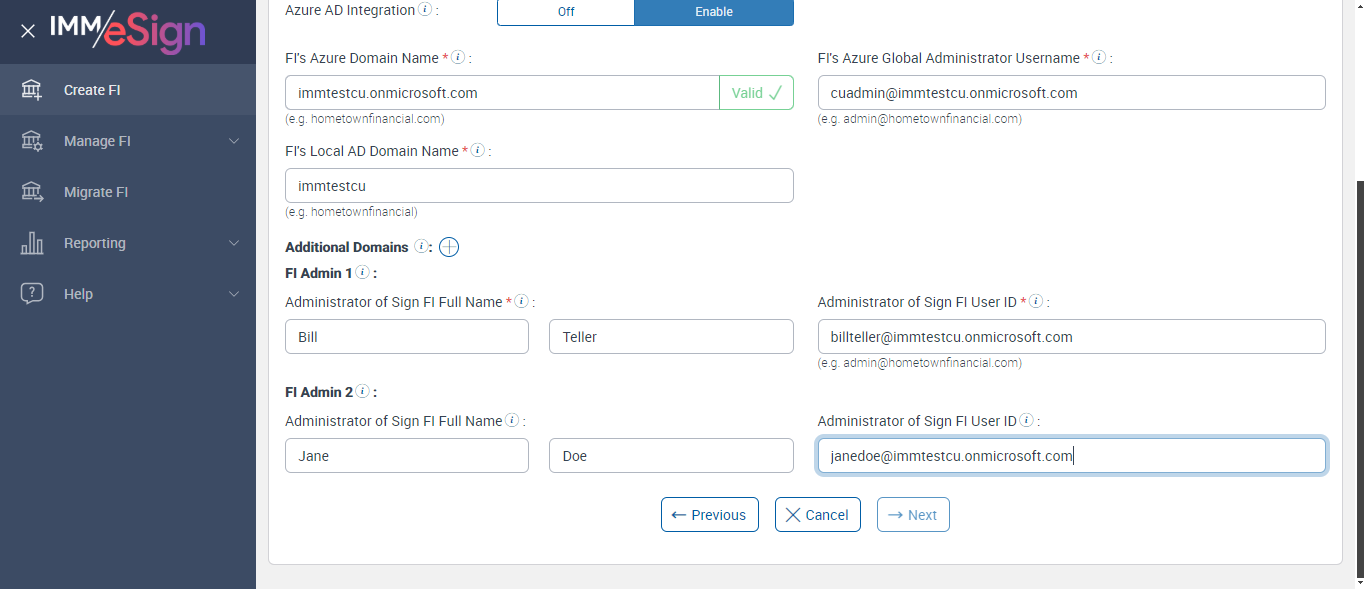Image resolution: width=1366 pixels, height=589 pixels.
Task: Edit the billteller User ID field
Action: click(1071, 337)
